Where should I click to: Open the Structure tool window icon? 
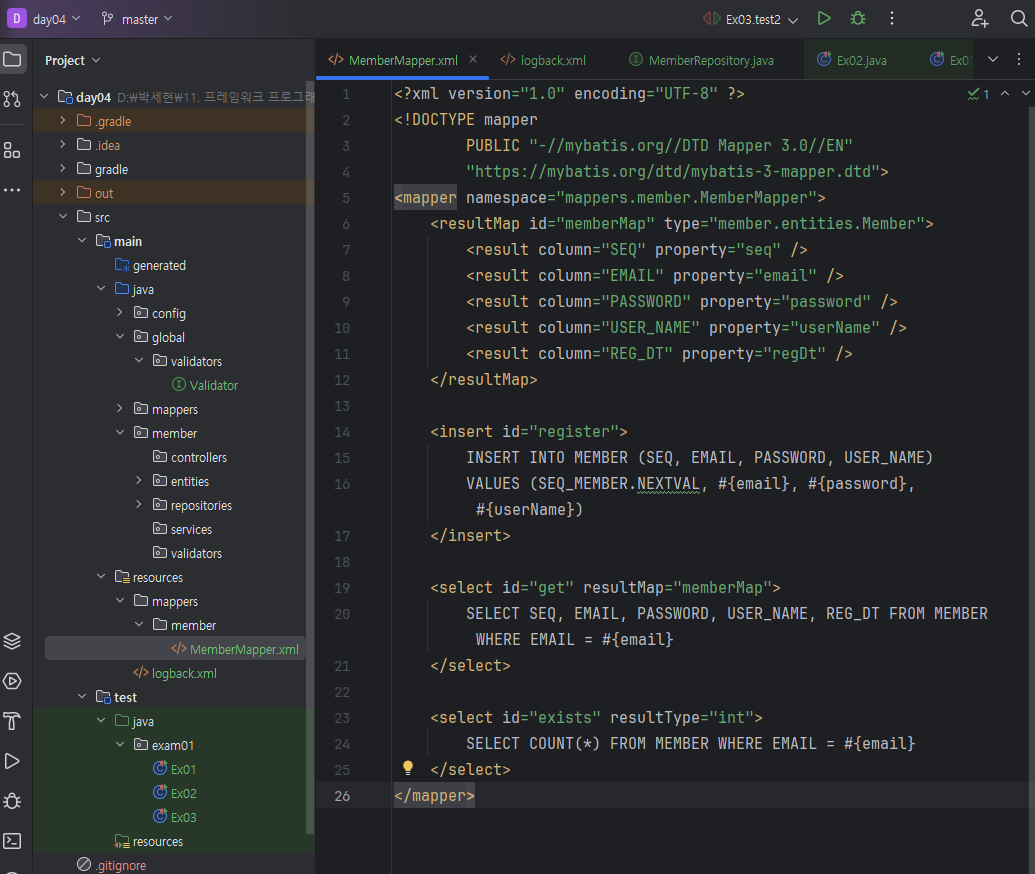pos(12,150)
